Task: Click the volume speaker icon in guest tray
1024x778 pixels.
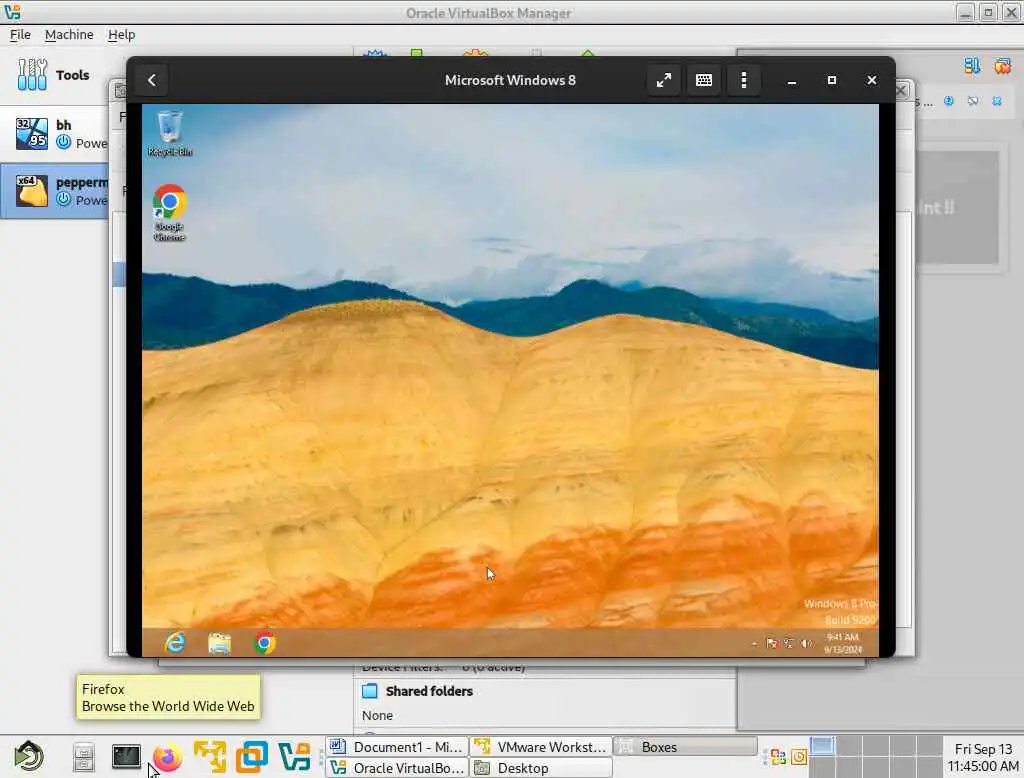Action: pos(806,643)
